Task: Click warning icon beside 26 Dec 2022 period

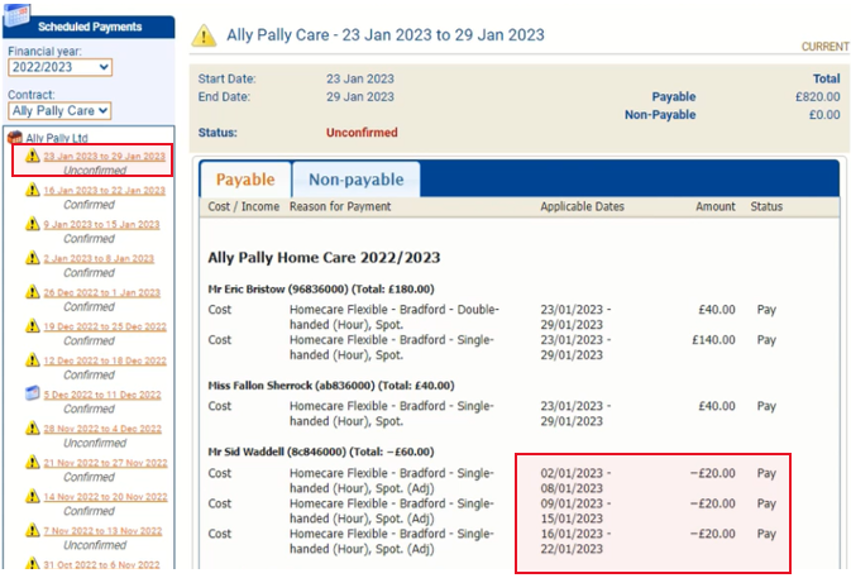Action: 33,292
